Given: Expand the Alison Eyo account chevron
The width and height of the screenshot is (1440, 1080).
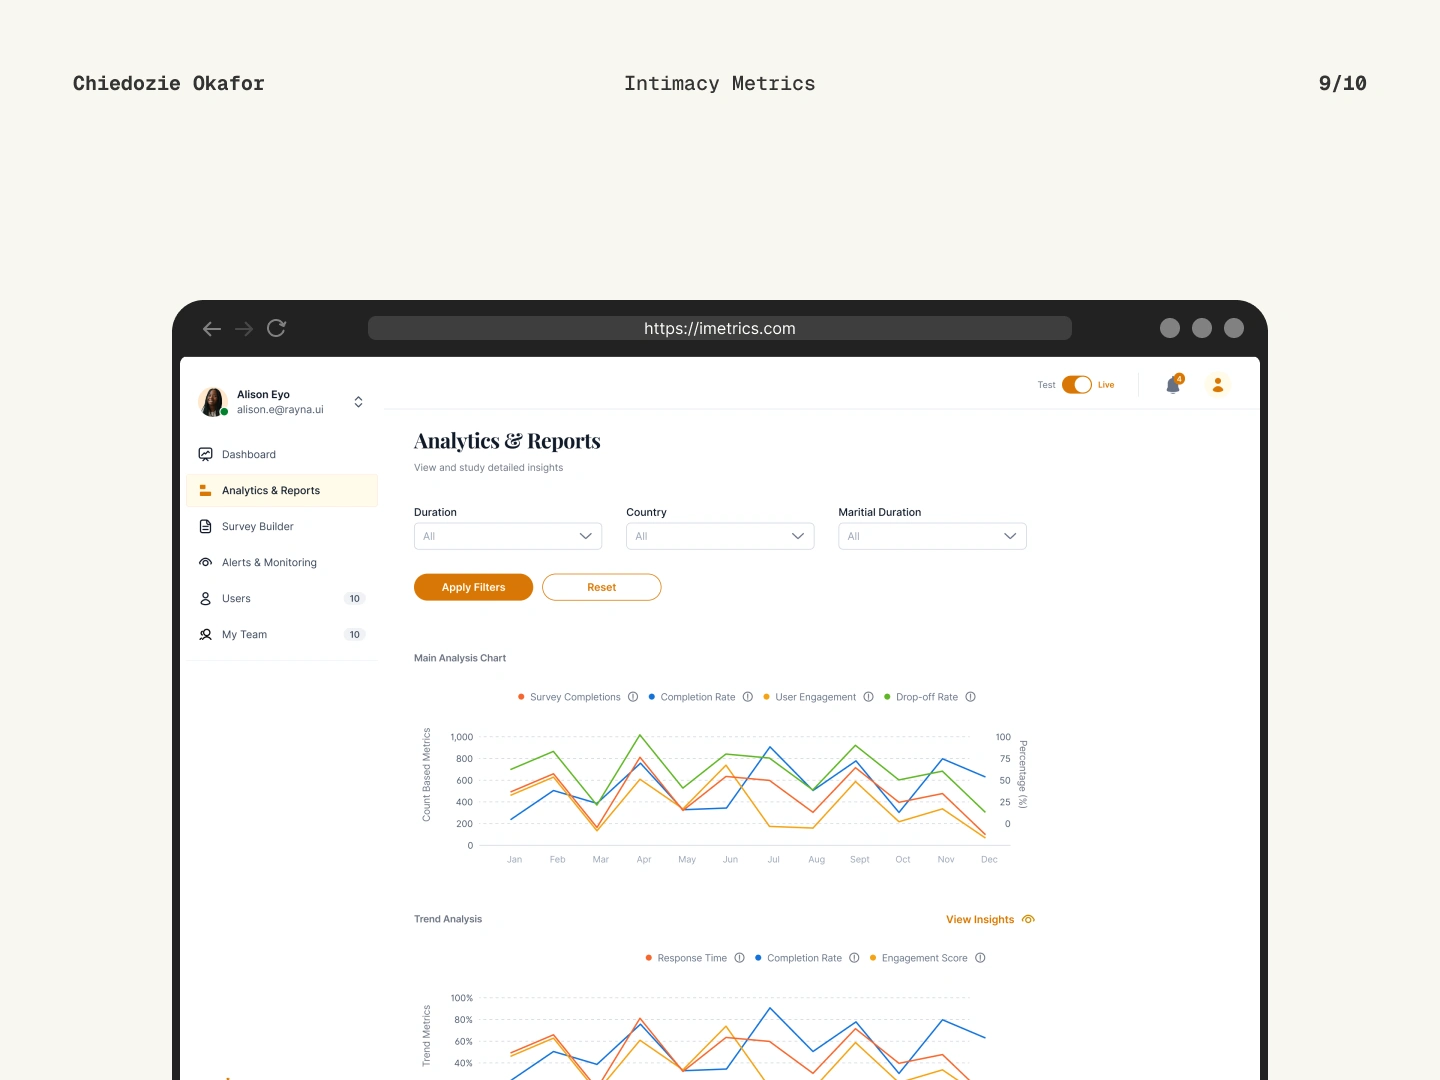Looking at the screenshot, I should click(x=358, y=402).
